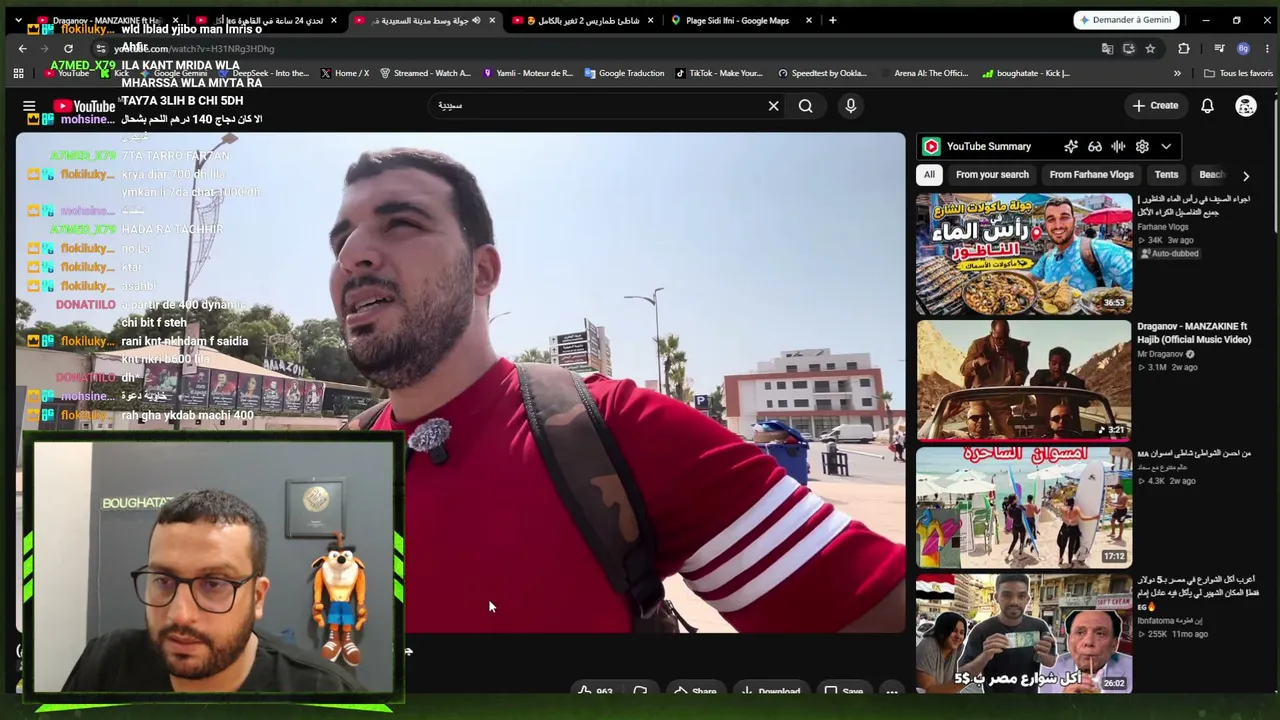This screenshot has height=720, width=1280.
Task: Select the From your search chip
Action: pyautogui.click(x=992, y=175)
